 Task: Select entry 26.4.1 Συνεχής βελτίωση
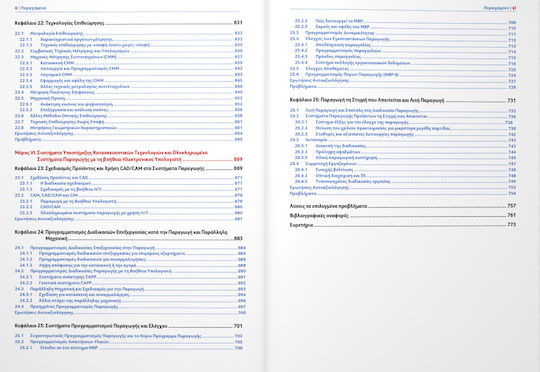tap(405, 169)
